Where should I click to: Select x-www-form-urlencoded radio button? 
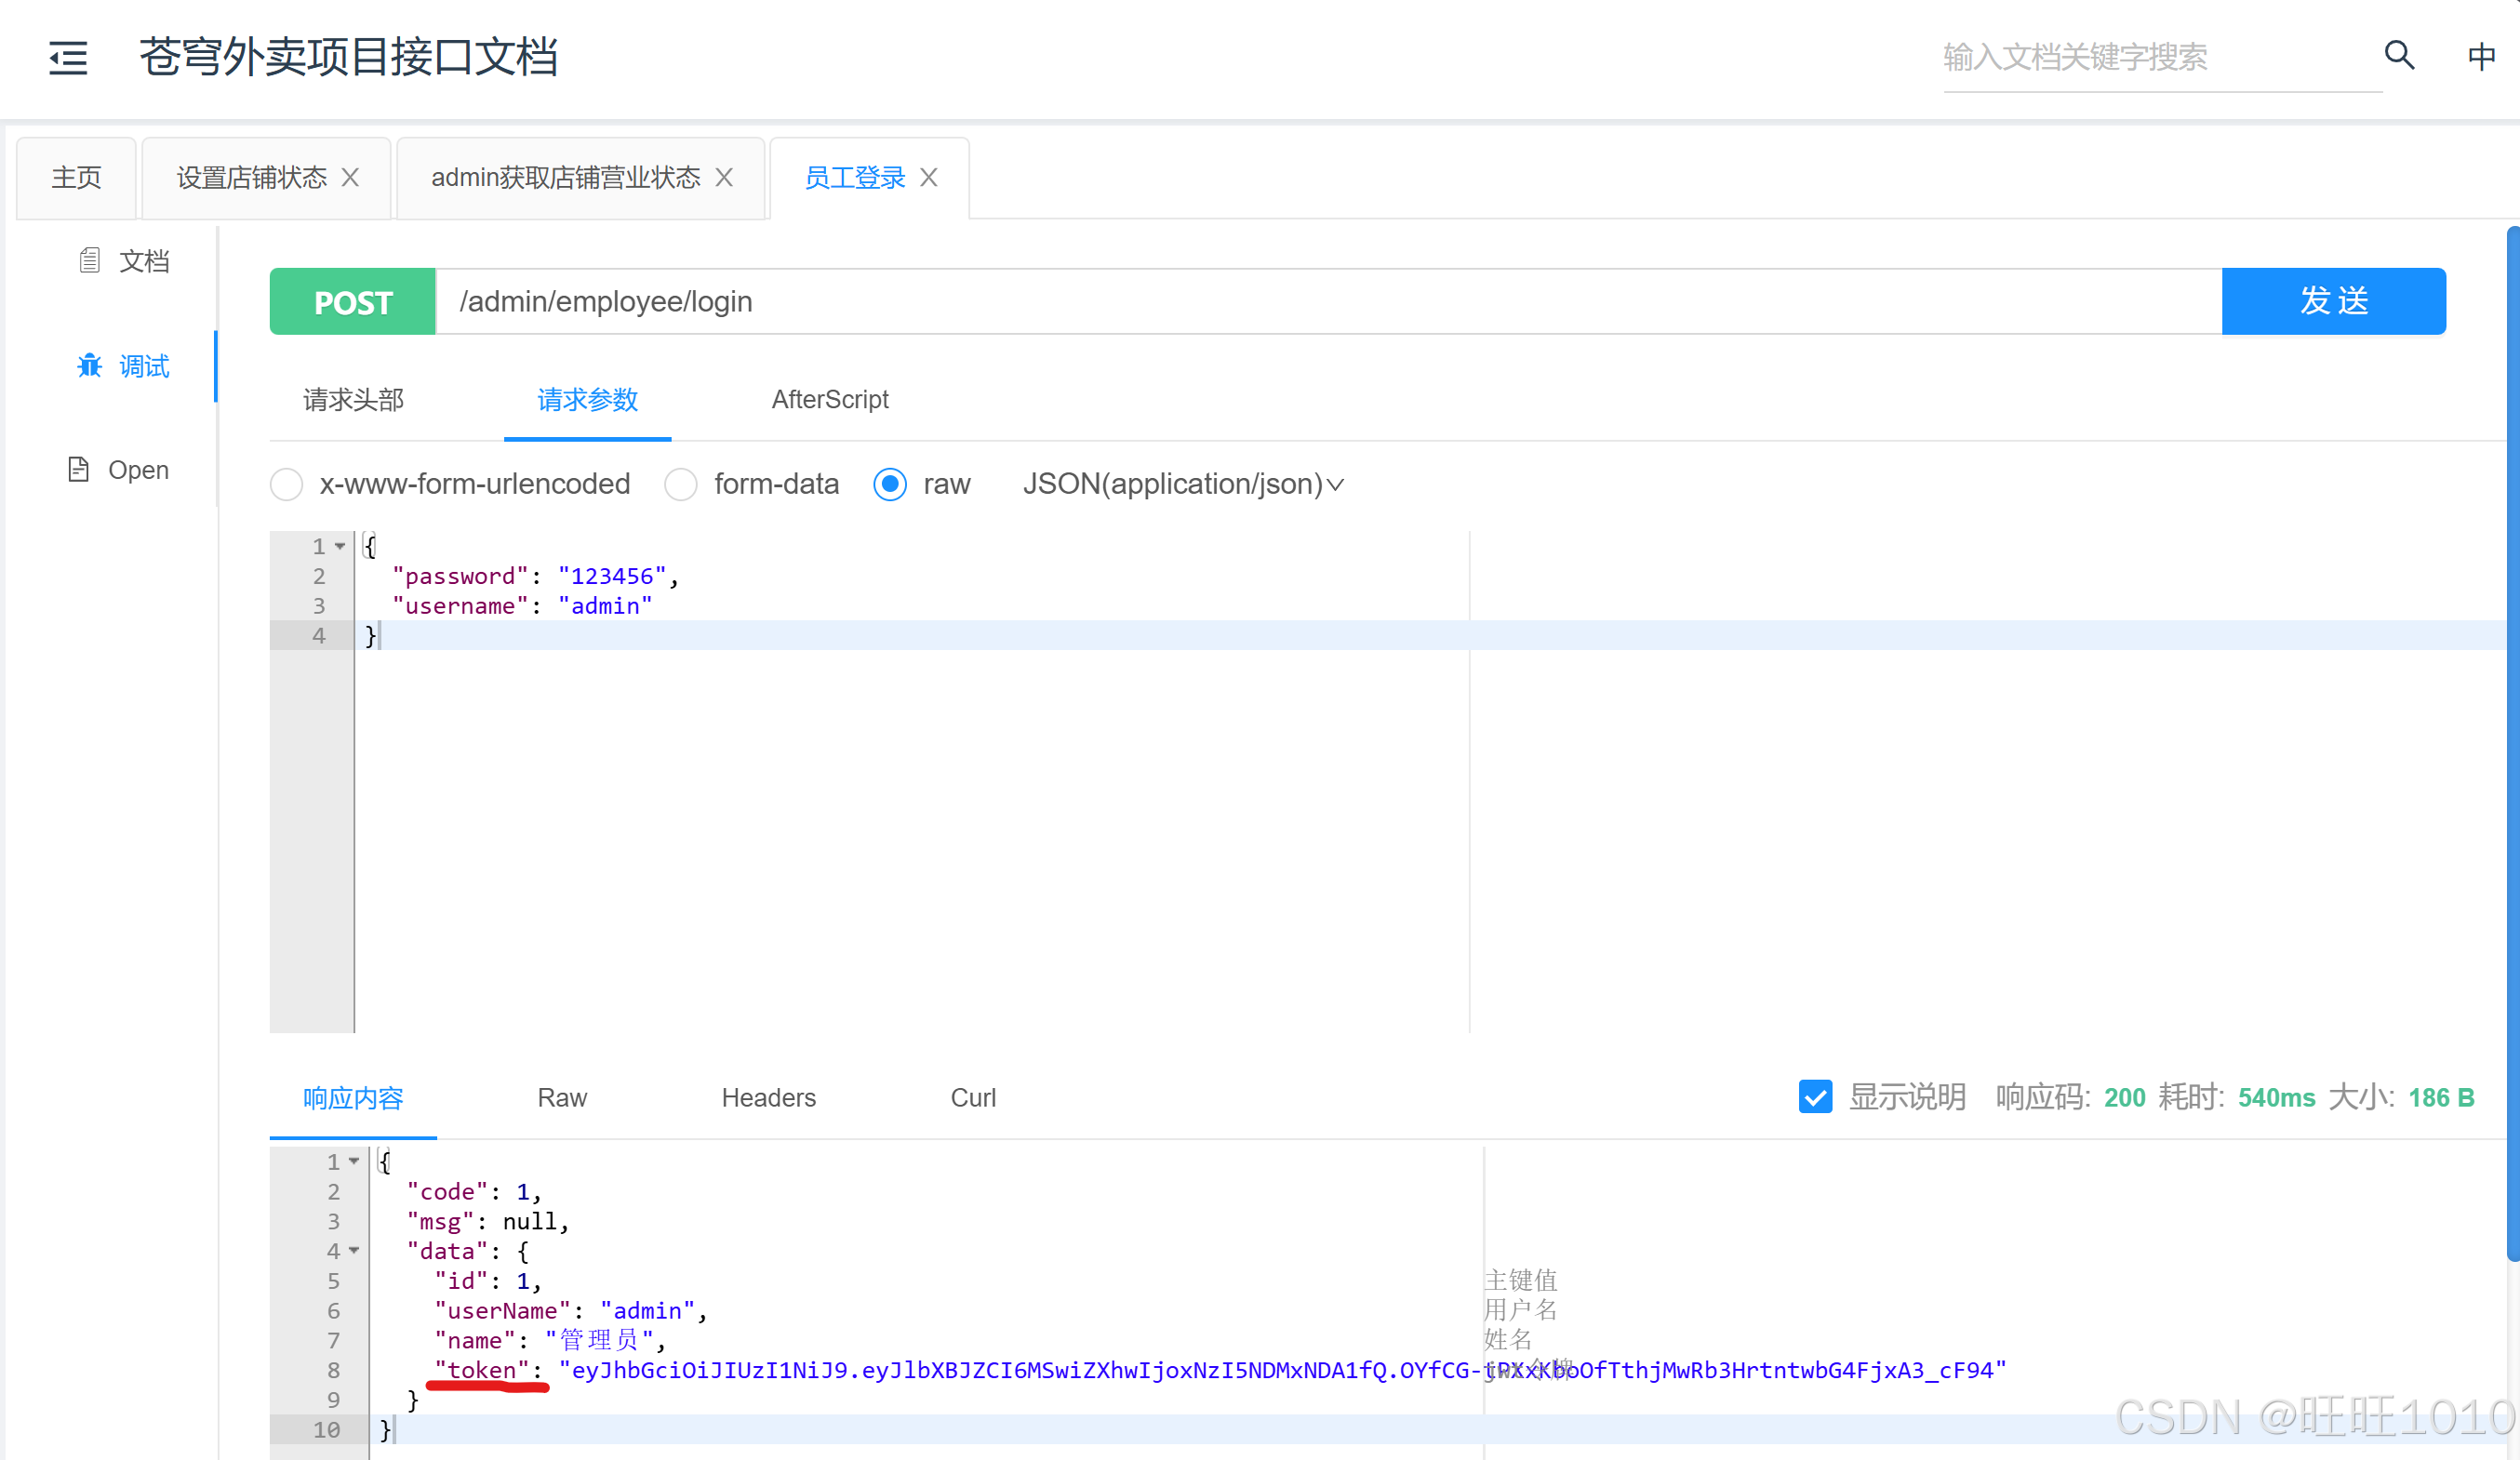287,485
